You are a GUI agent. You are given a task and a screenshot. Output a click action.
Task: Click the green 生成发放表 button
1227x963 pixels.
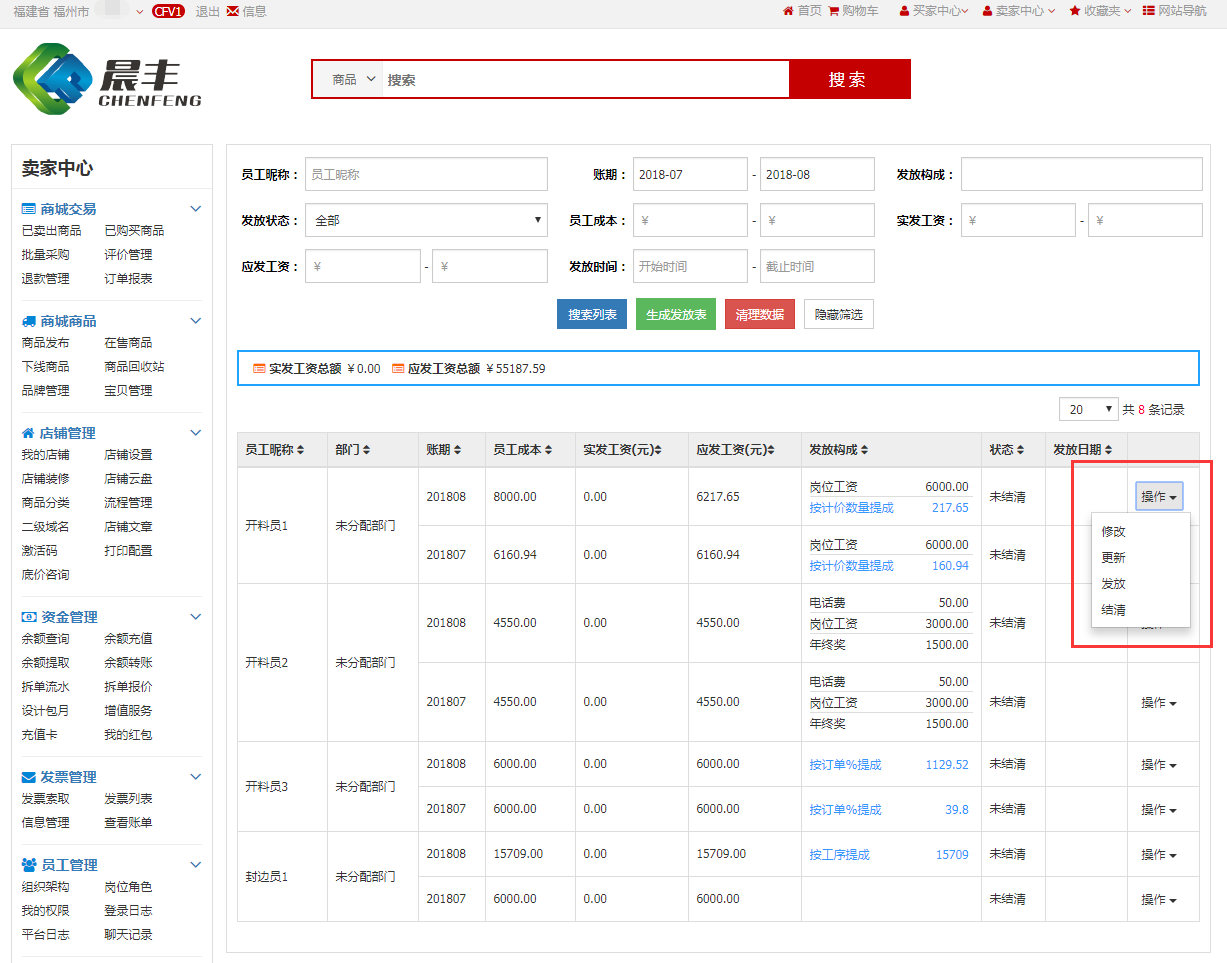coord(675,314)
